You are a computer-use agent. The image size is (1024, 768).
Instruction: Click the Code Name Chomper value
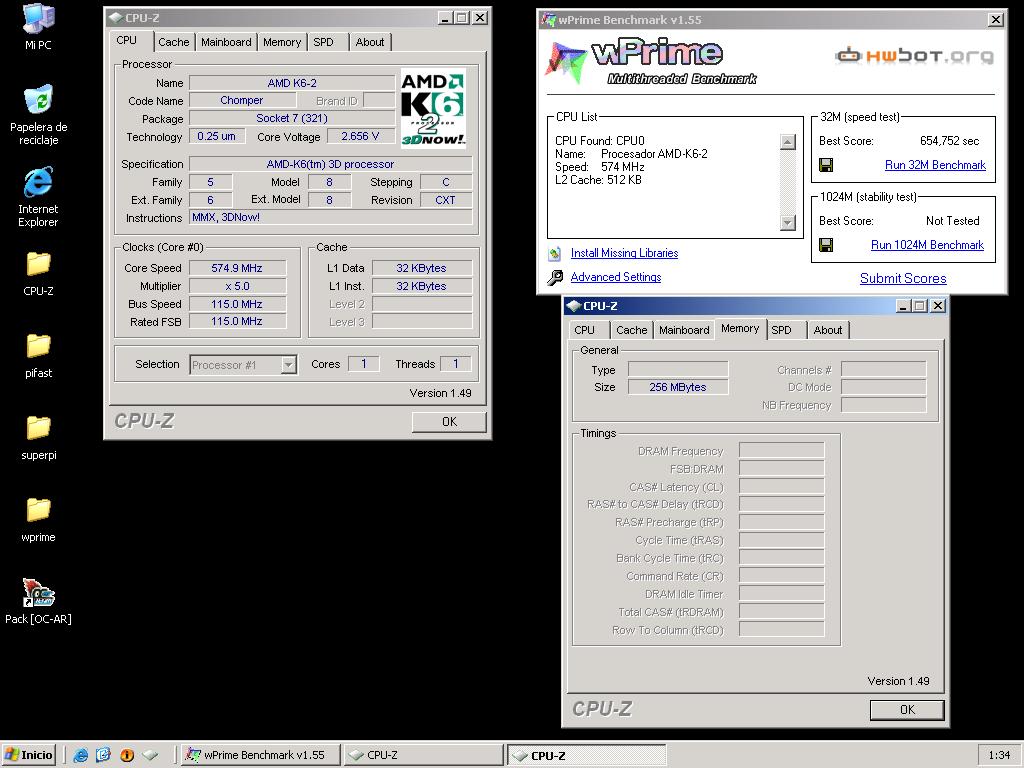(x=242, y=101)
